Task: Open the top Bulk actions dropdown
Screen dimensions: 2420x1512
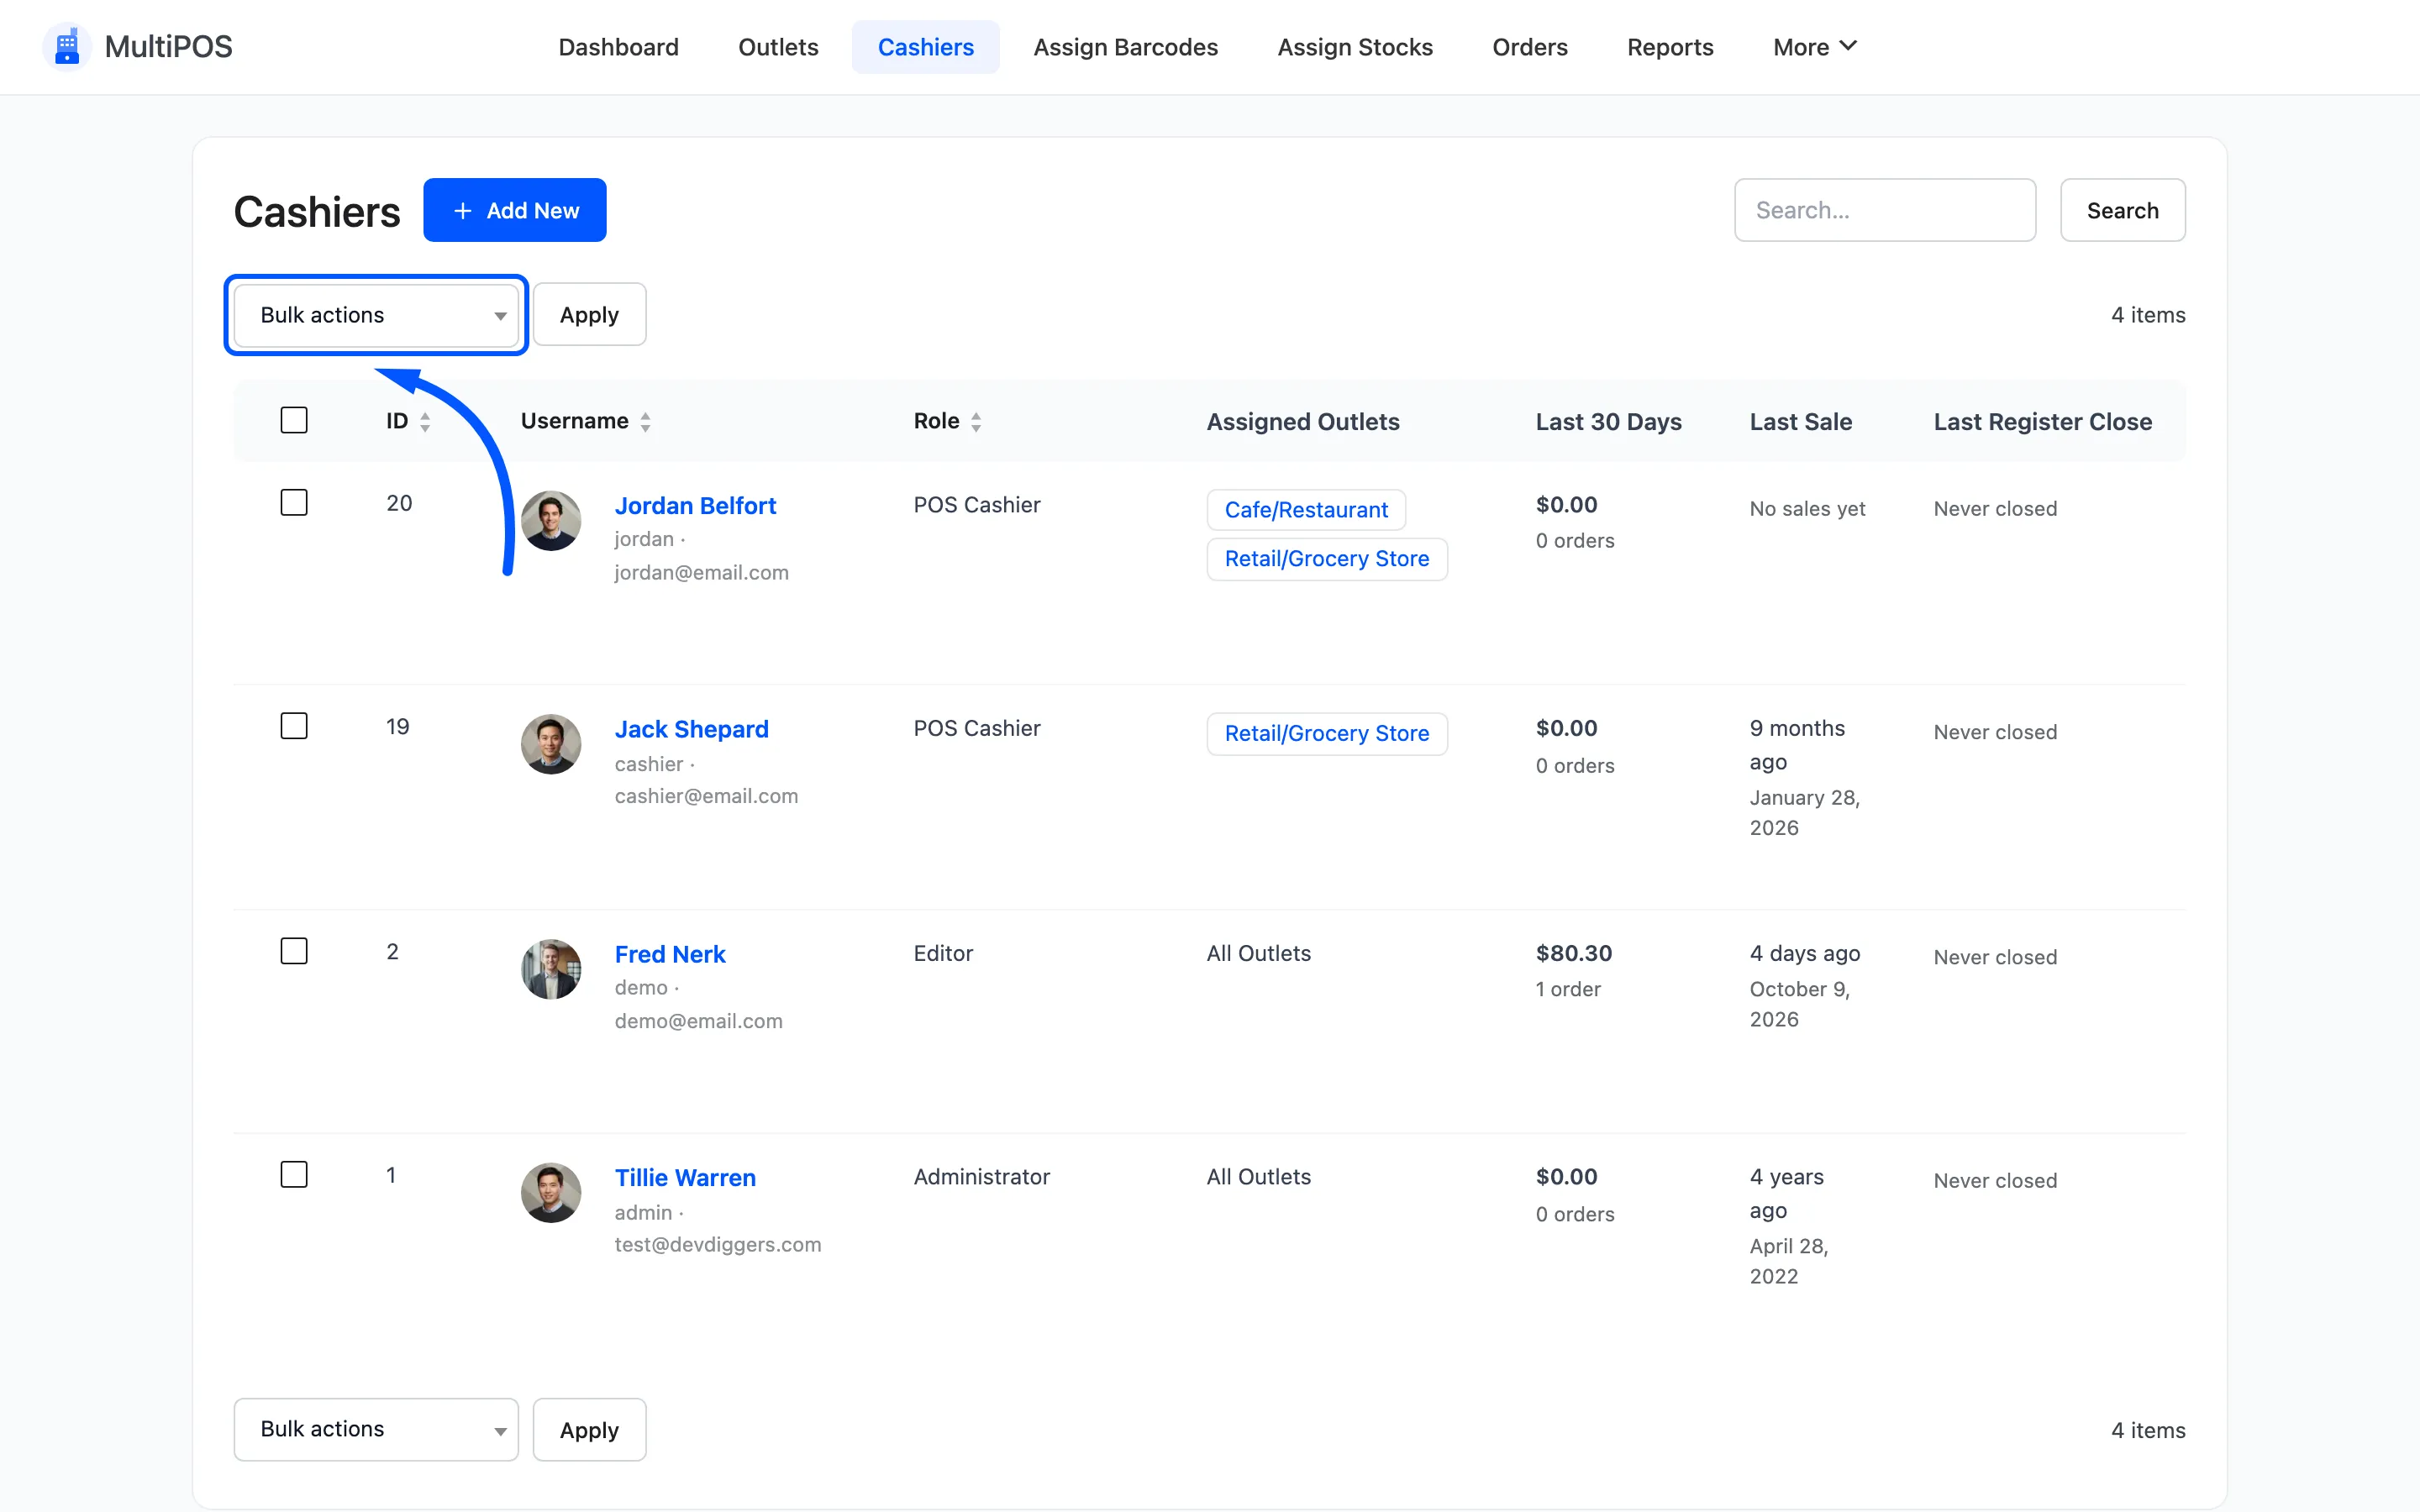Action: coord(376,315)
